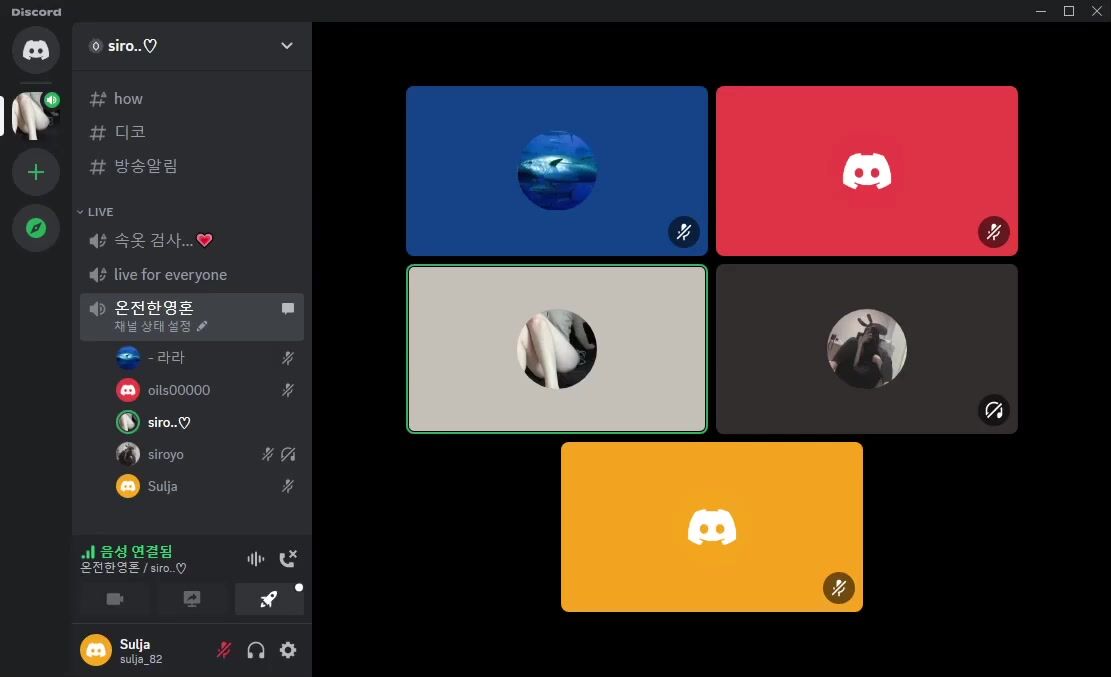Viewport: 1111px width, 677px height.
Task: Open the how text channel
Action: pos(191,99)
